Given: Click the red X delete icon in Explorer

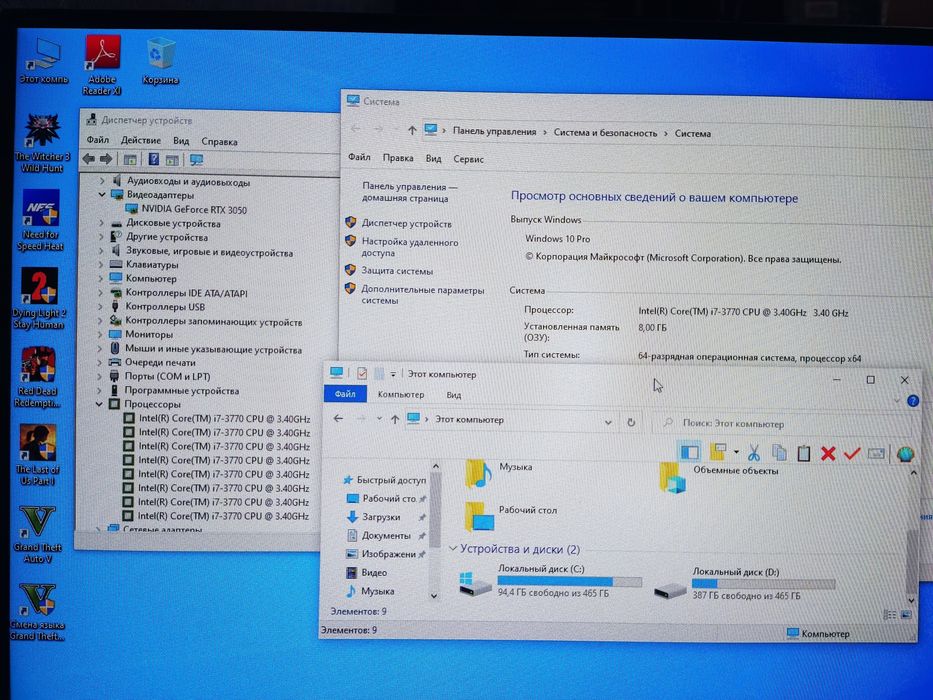Looking at the screenshot, I should [828, 454].
